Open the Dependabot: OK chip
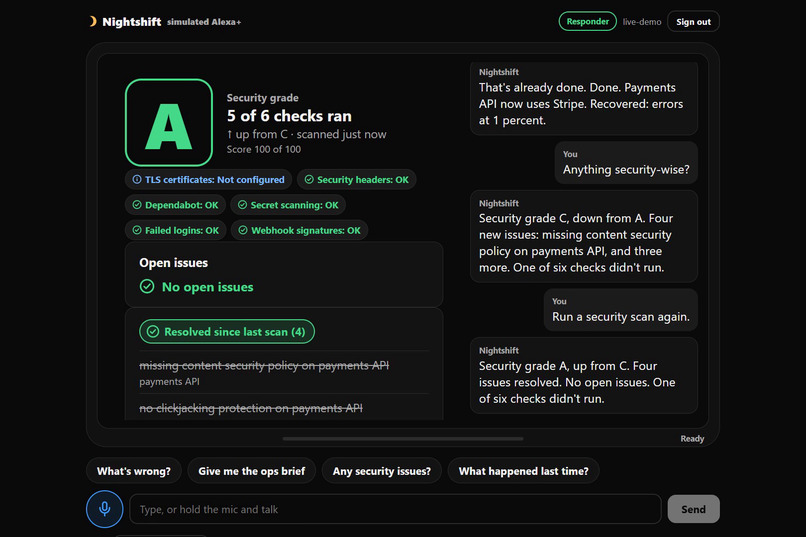806x537 pixels. click(x=175, y=205)
